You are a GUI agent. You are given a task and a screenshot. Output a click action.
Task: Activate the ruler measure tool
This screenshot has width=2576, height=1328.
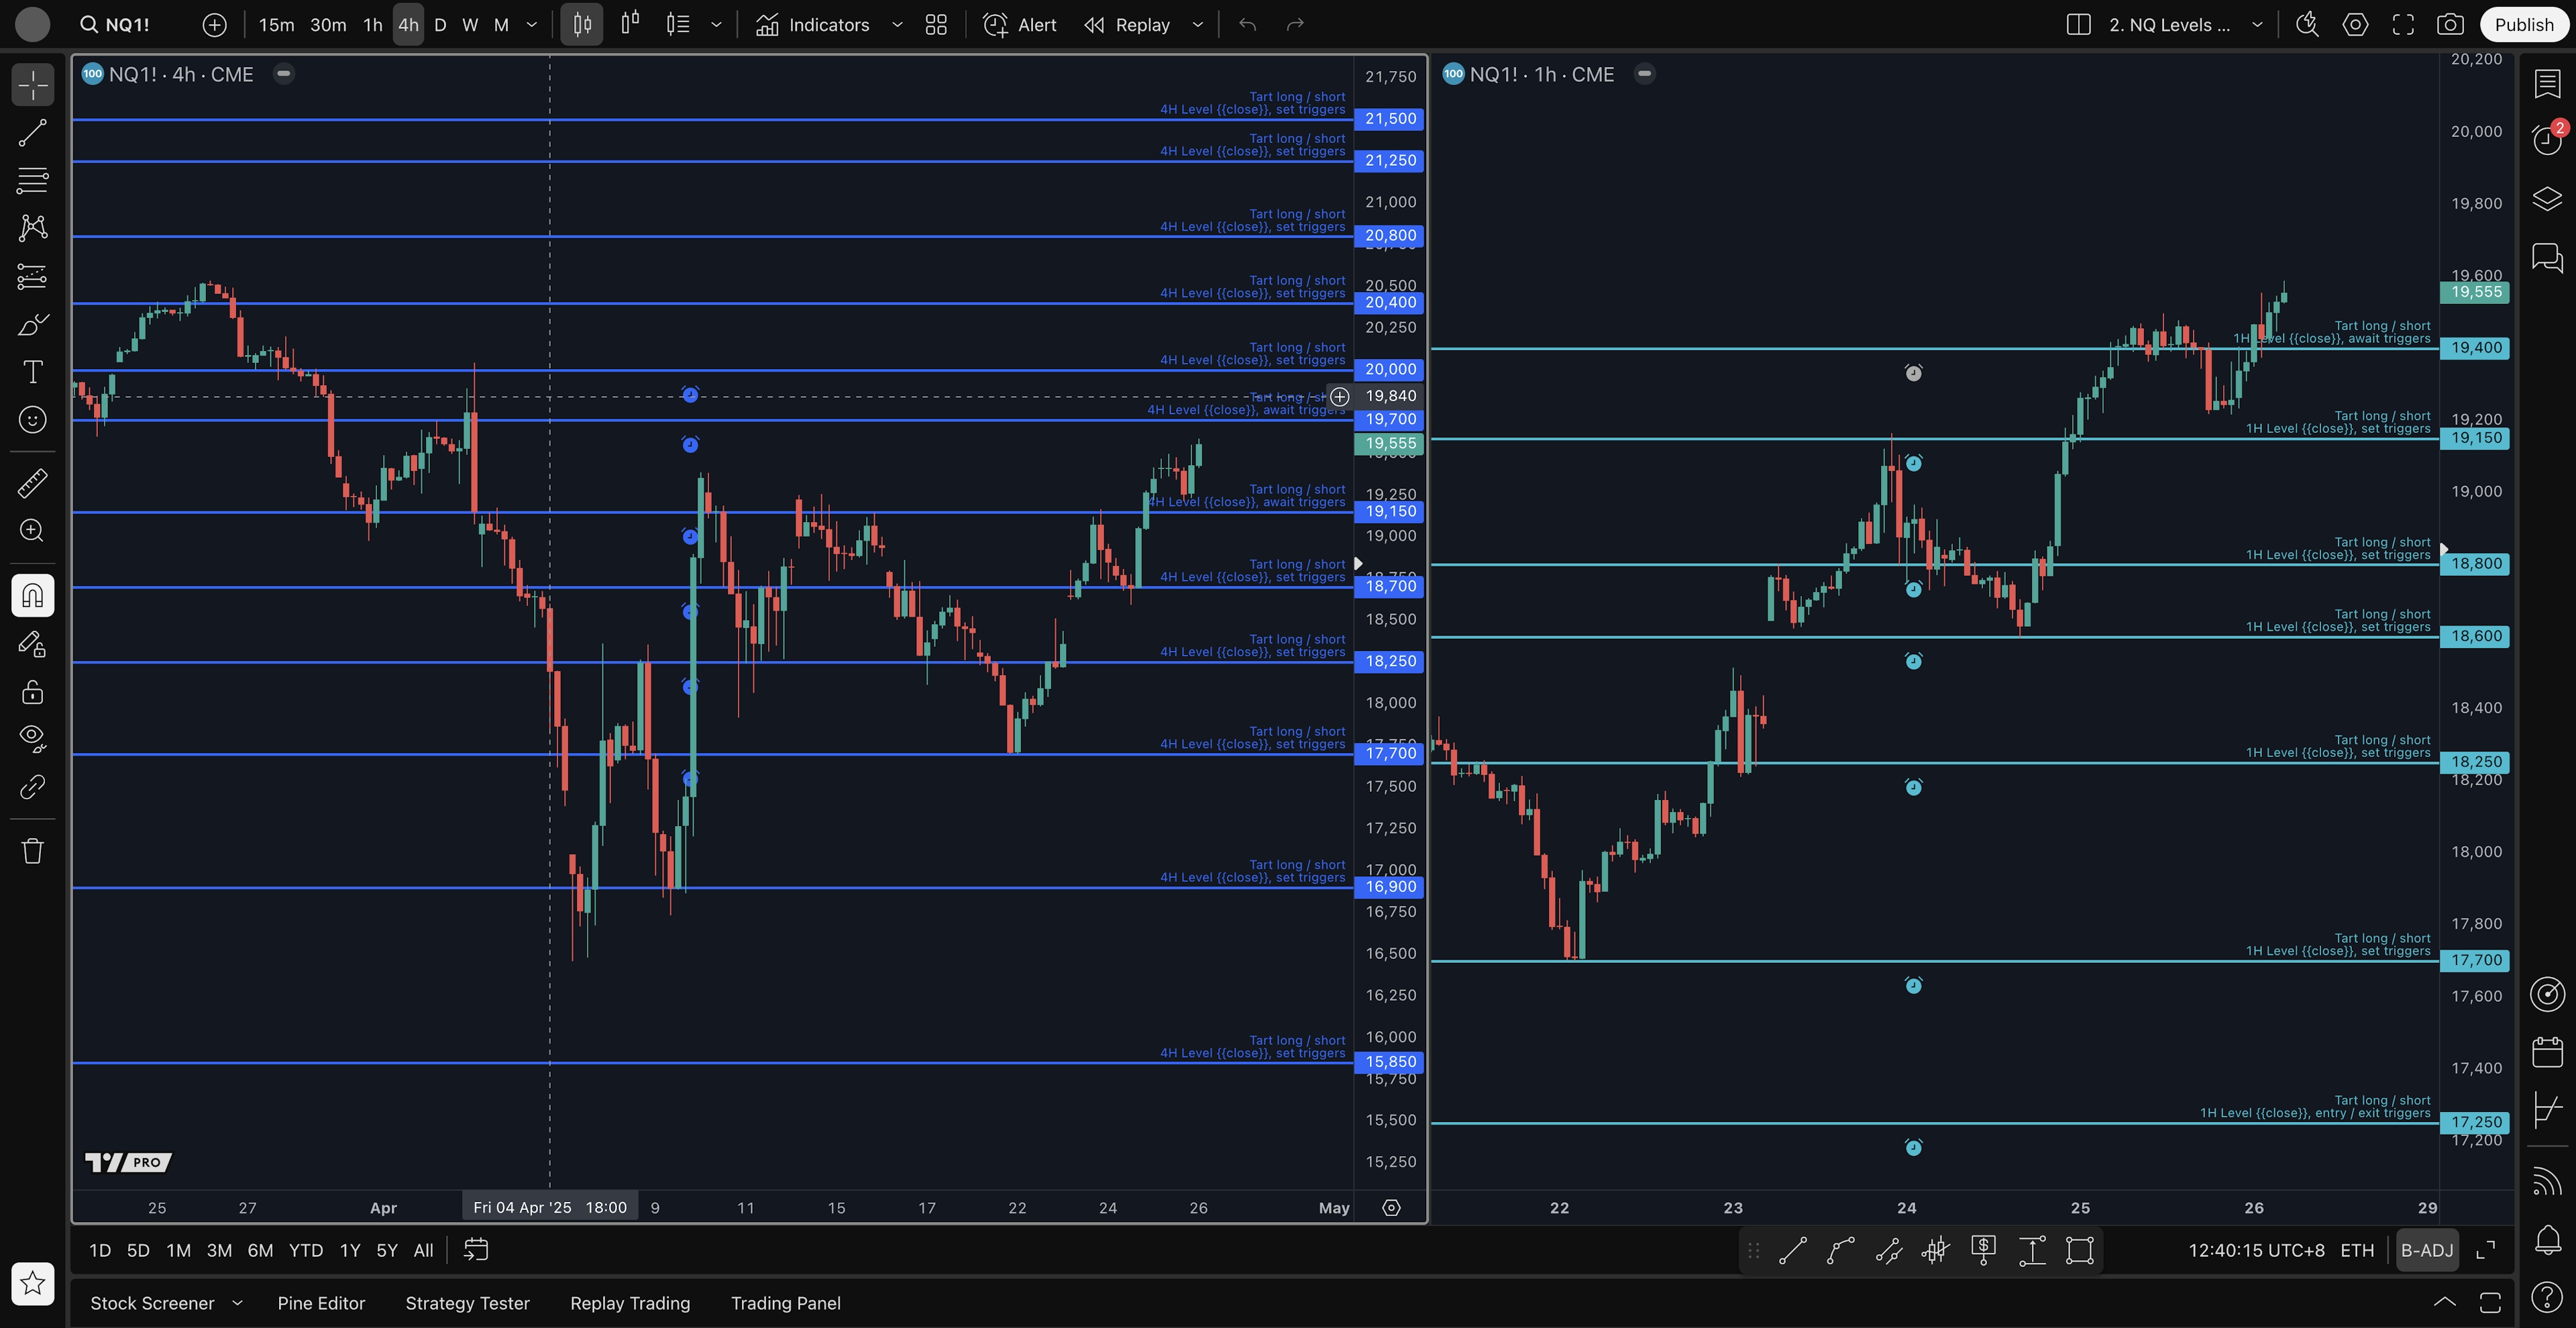[x=32, y=483]
